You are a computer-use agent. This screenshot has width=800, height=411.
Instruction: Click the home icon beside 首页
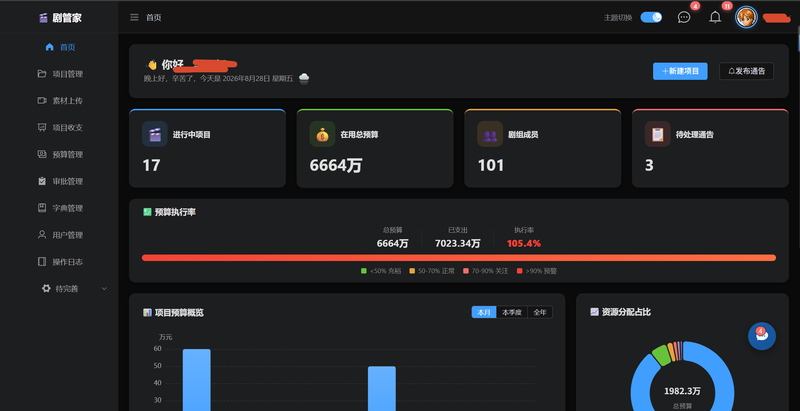(49, 47)
